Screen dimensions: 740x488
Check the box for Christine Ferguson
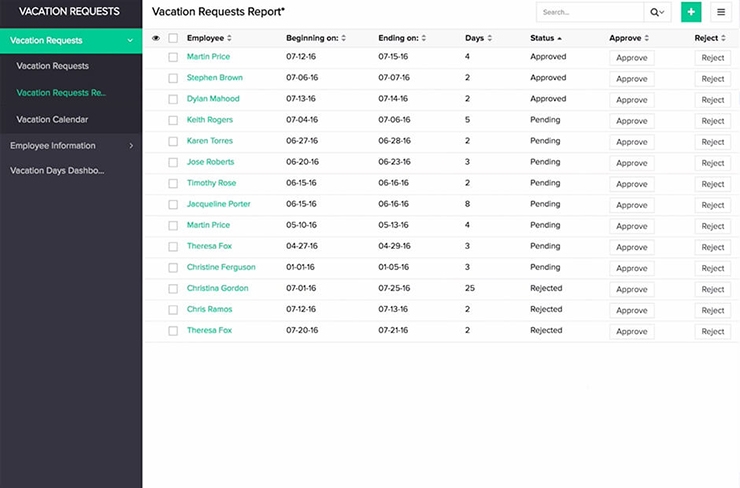click(173, 268)
